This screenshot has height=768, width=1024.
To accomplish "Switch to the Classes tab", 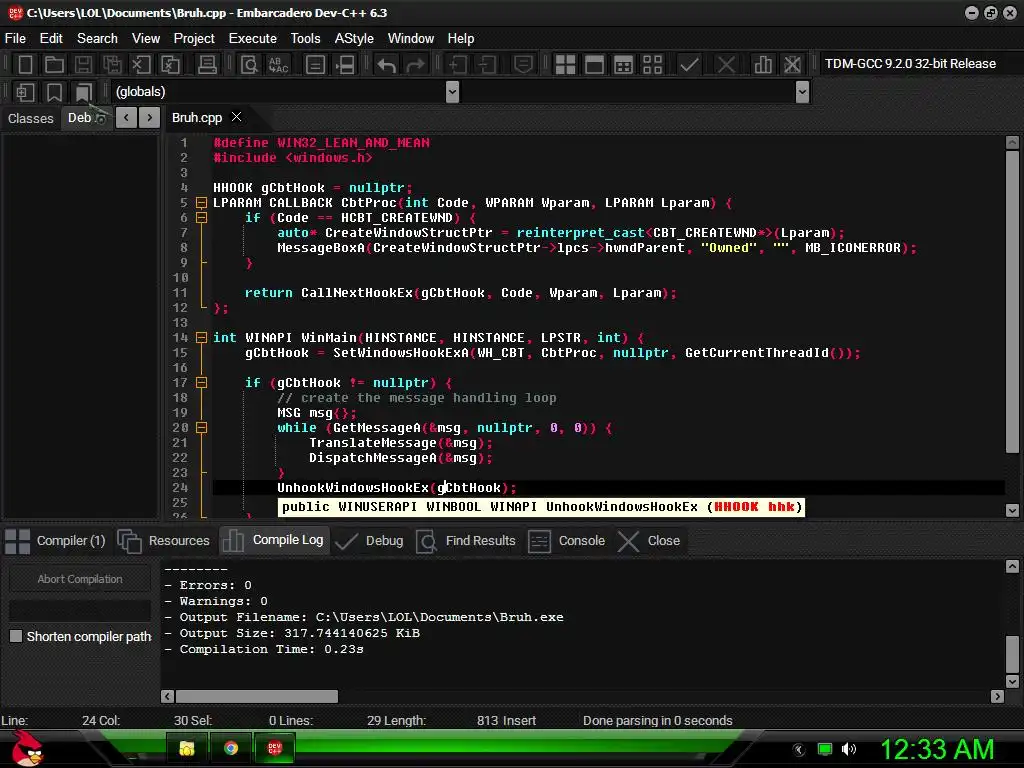I will click(31, 118).
